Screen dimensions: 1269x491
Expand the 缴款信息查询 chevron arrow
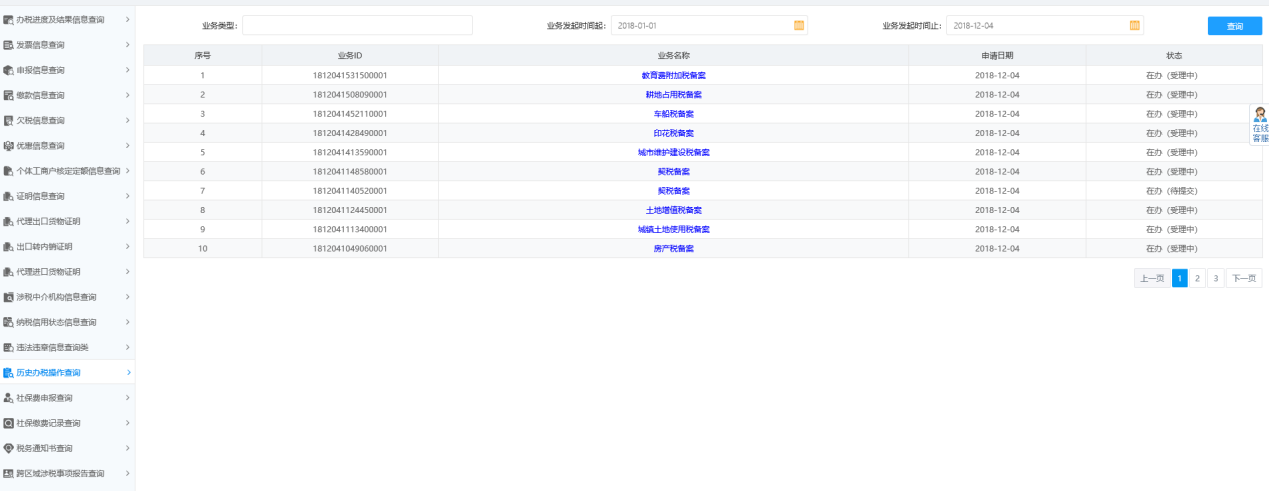[x=127, y=95]
